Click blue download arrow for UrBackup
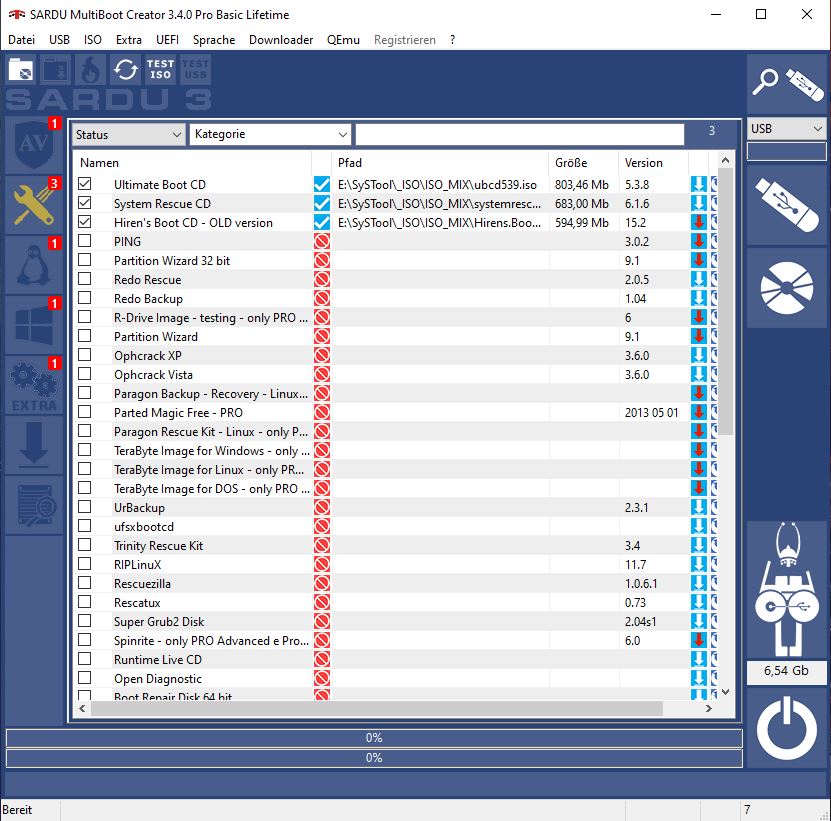Viewport: 831px width, 821px height. pos(699,507)
